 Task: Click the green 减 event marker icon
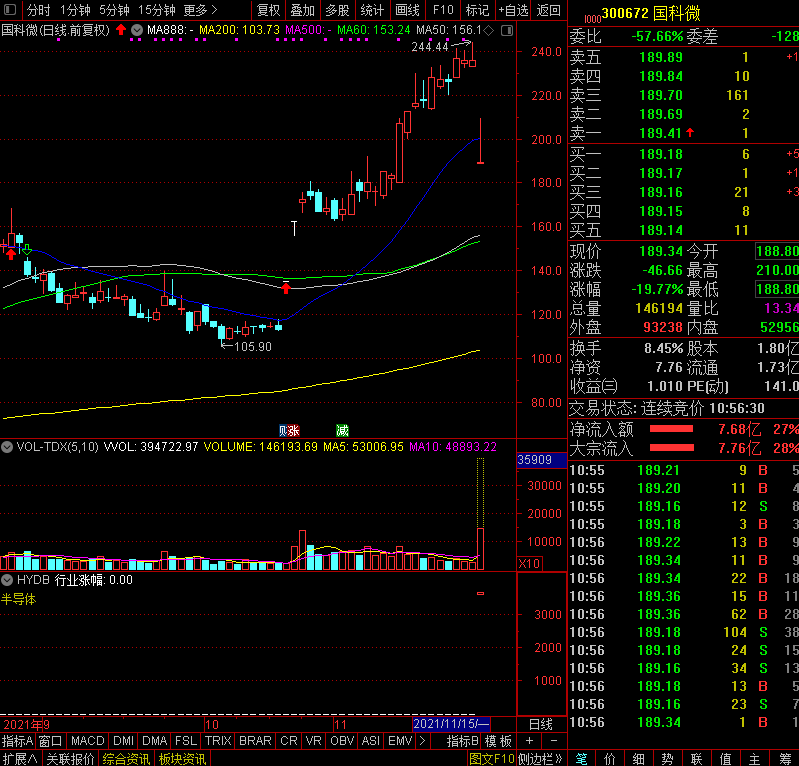[x=343, y=430]
